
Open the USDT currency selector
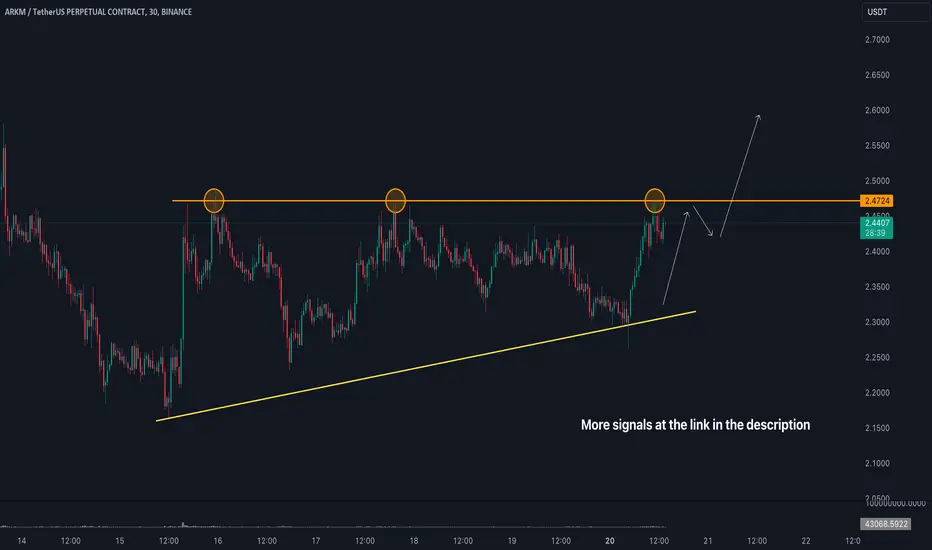coord(895,12)
